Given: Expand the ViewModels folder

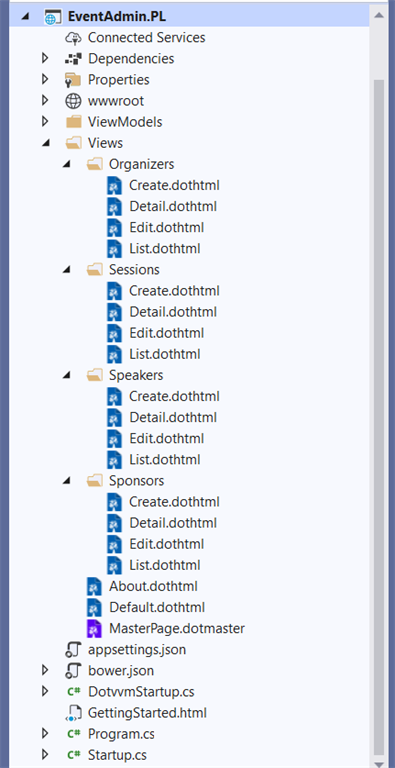Looking at the screenshot, I should coord(46,121).
